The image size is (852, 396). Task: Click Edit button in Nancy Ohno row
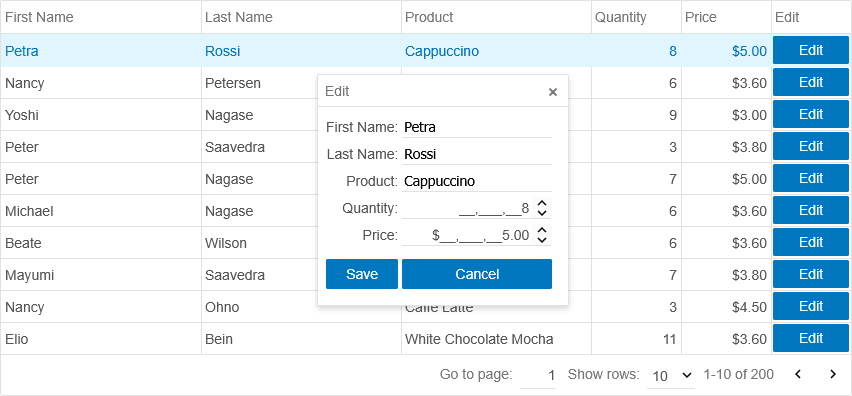811,306
